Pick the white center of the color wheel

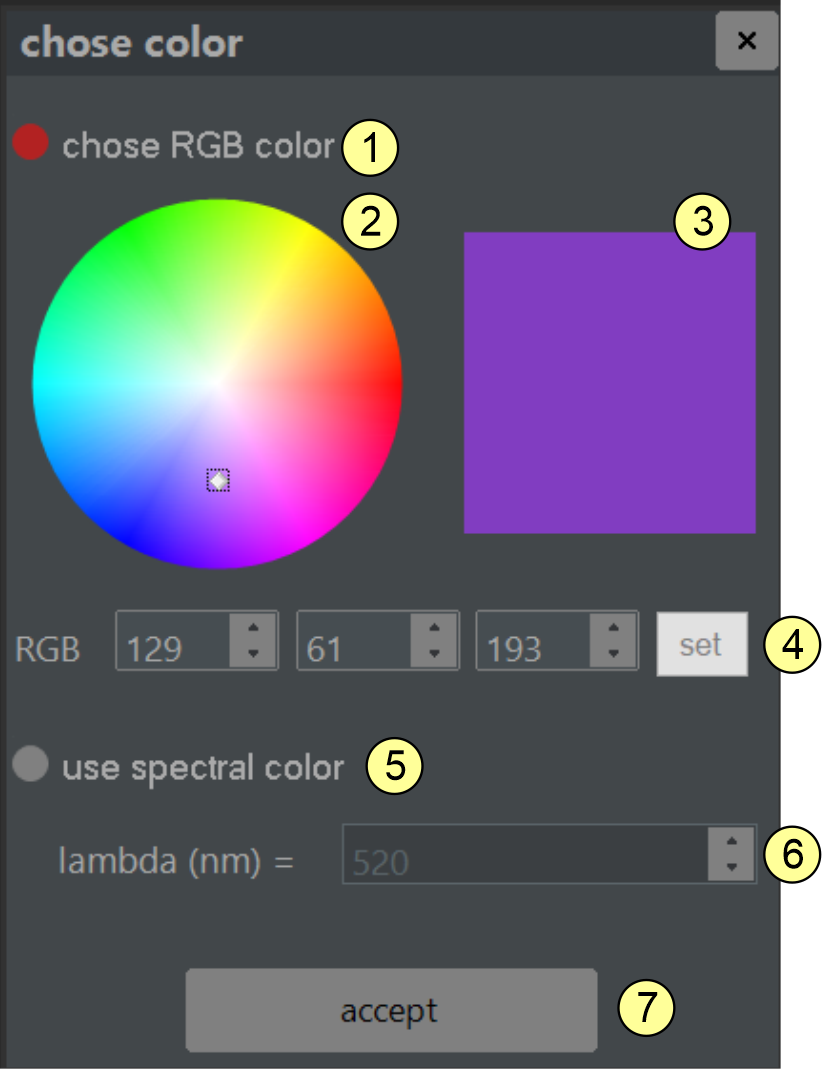218,383
